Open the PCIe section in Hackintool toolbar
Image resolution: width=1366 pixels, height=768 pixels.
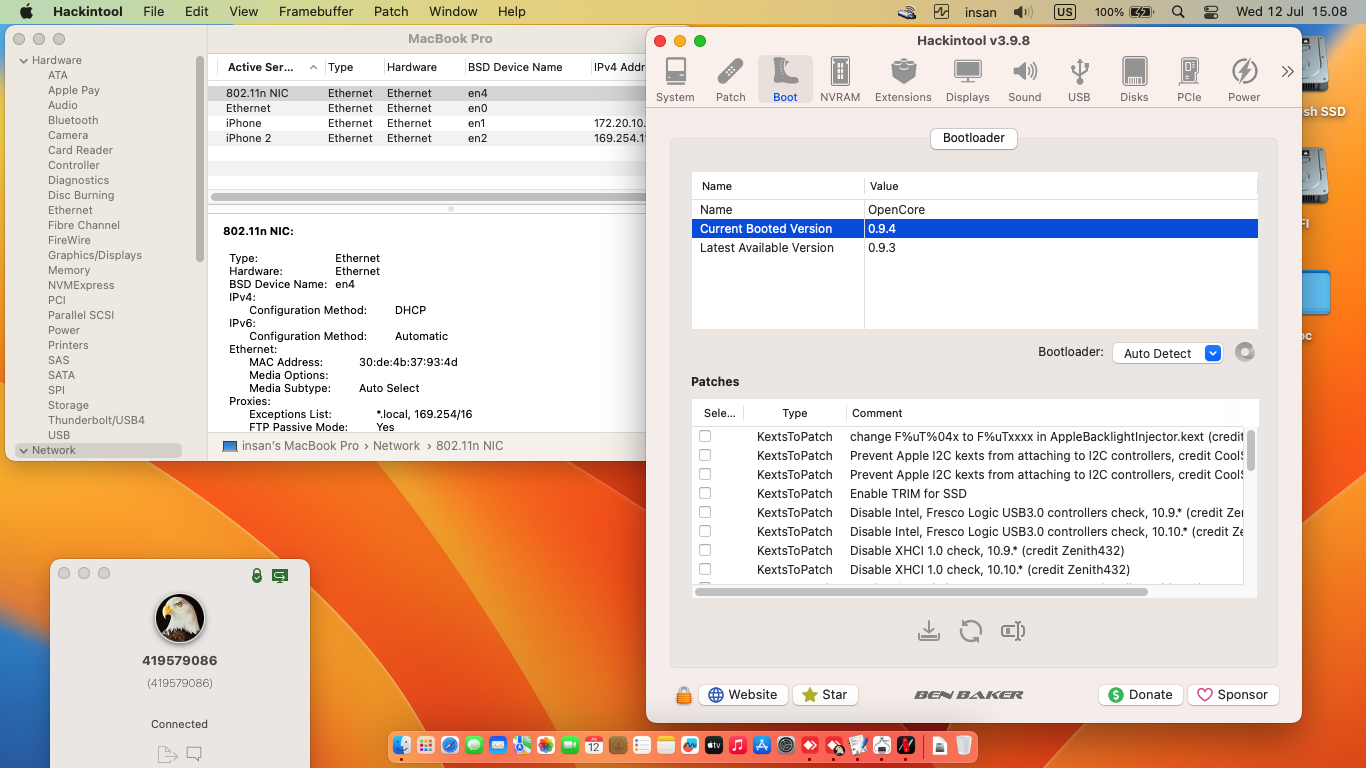tap(1189, 80)
